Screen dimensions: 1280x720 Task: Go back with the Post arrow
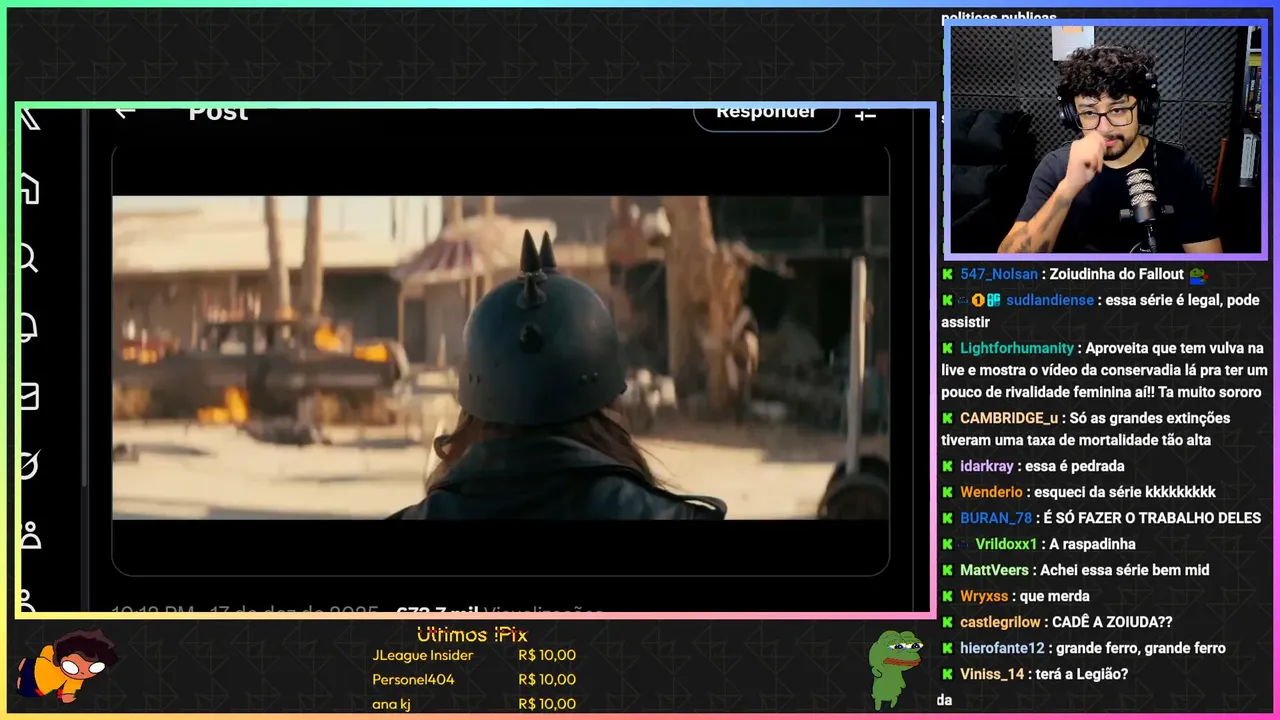tap(125, 112)
